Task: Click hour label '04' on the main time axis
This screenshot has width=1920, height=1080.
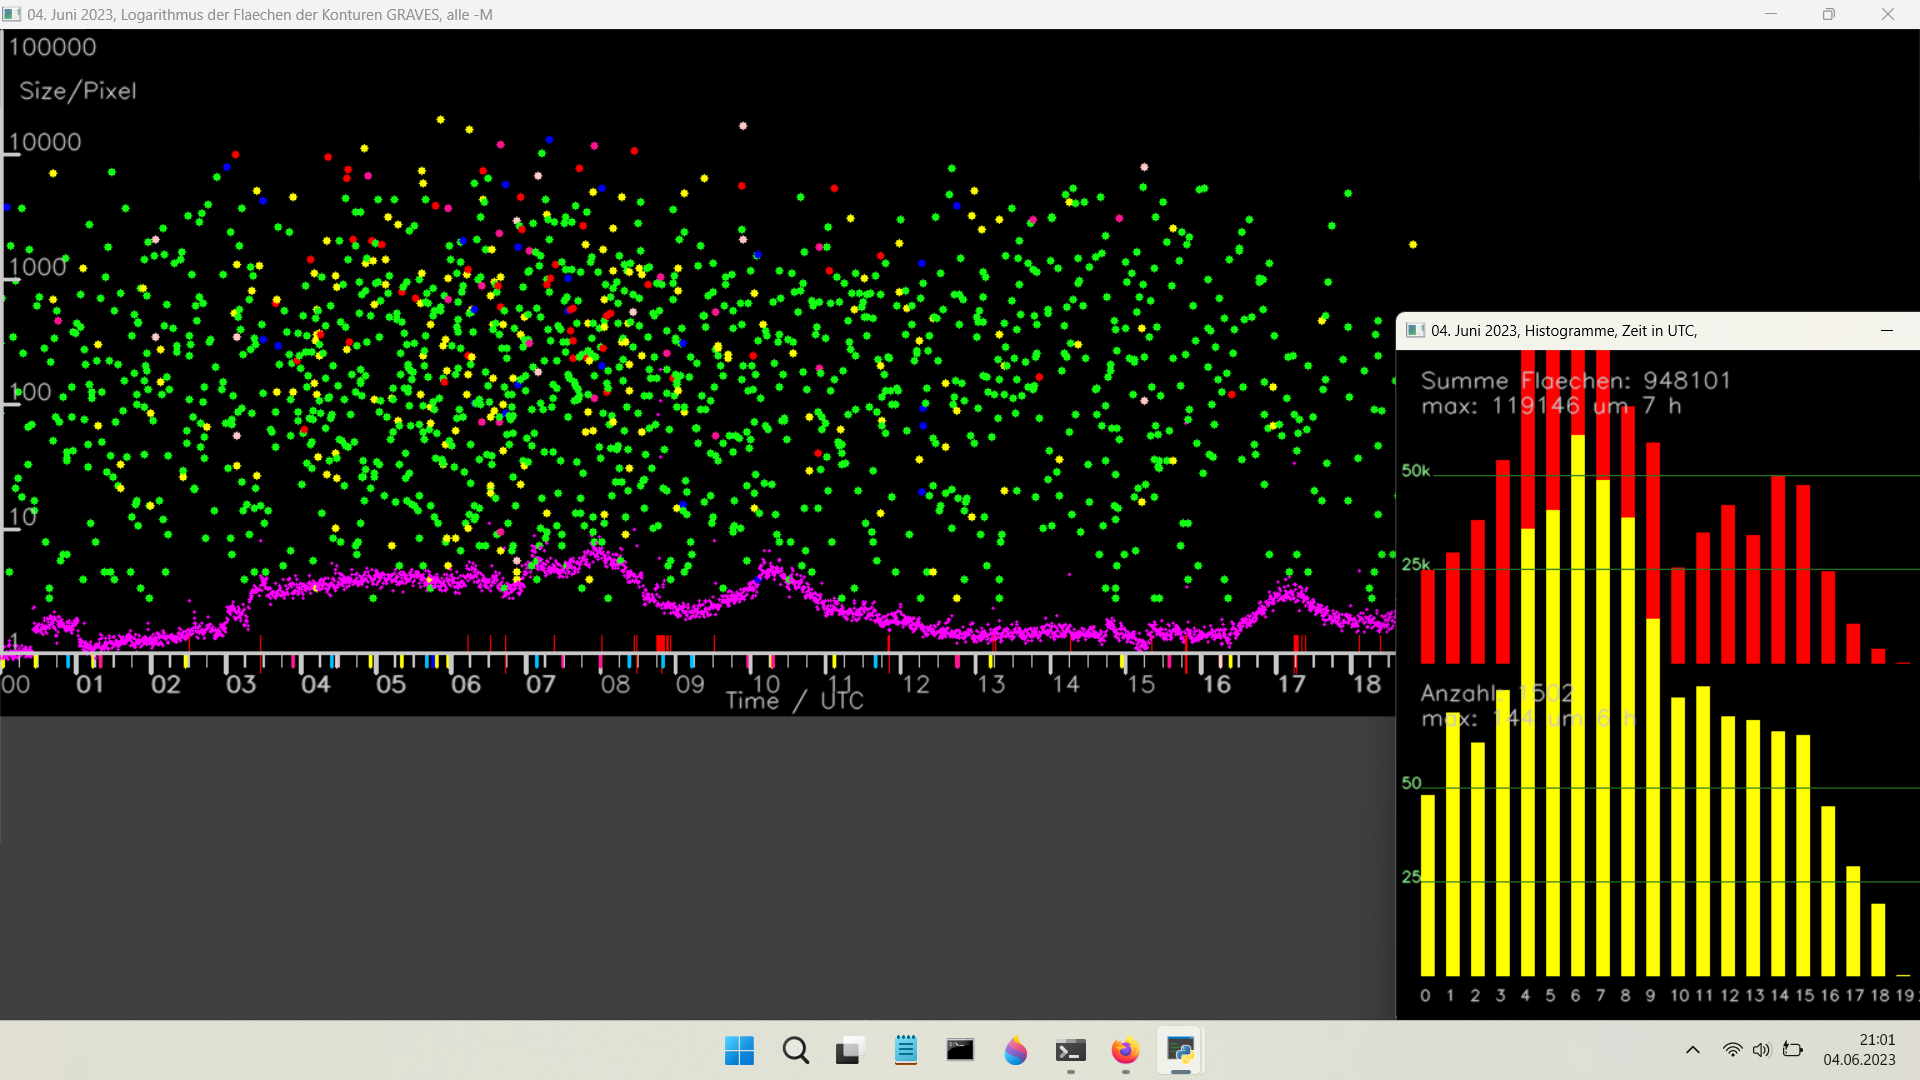Action: [316, 685]
